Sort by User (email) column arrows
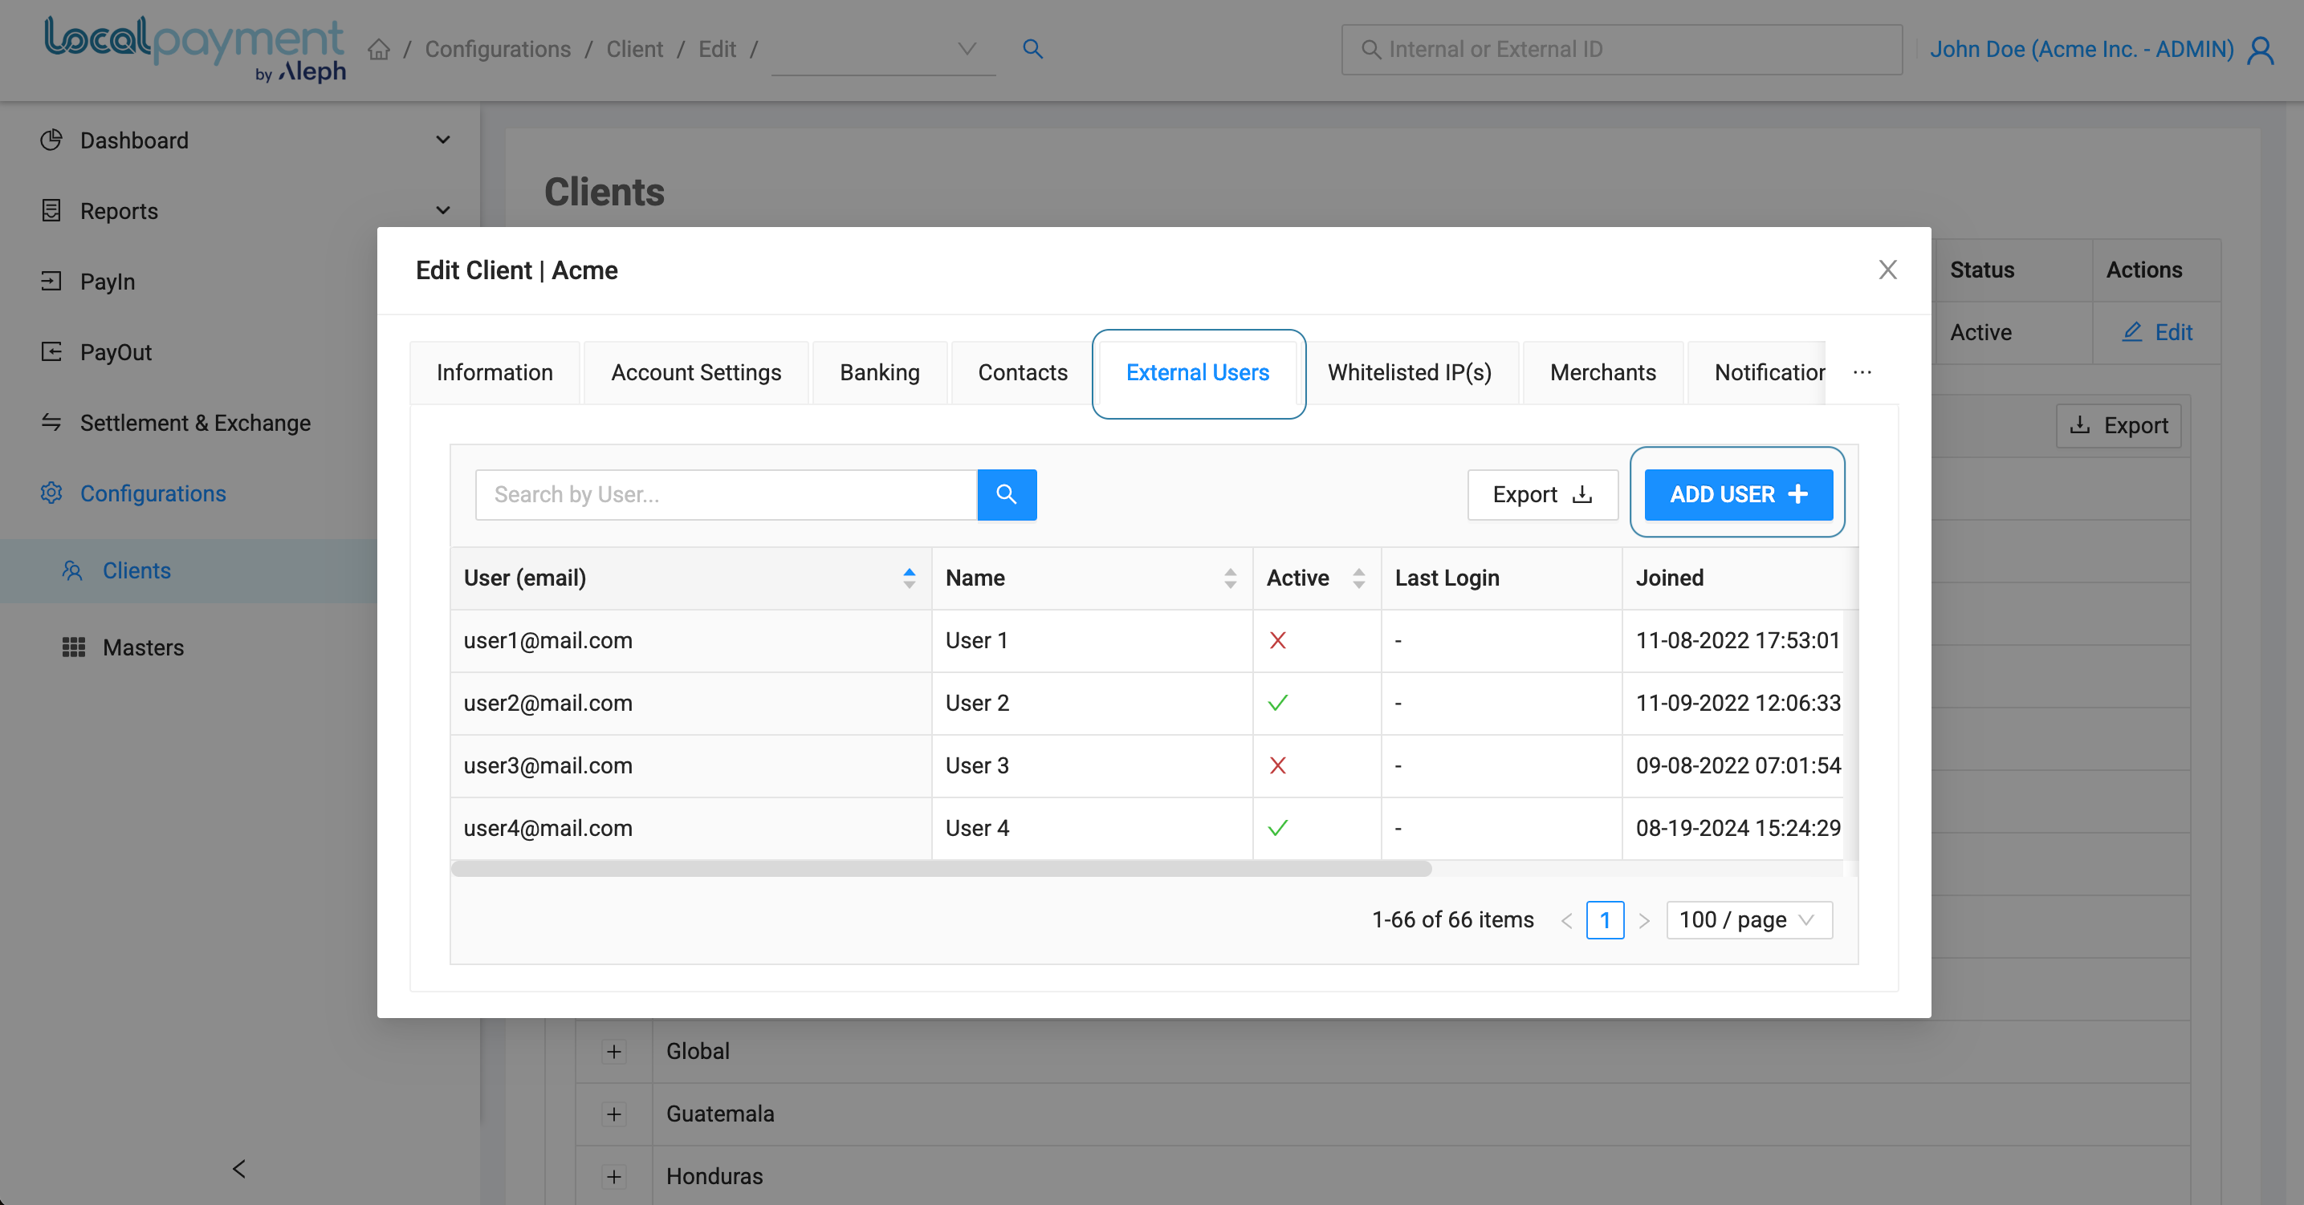The image size is (2304, 1205). [909, 578]
